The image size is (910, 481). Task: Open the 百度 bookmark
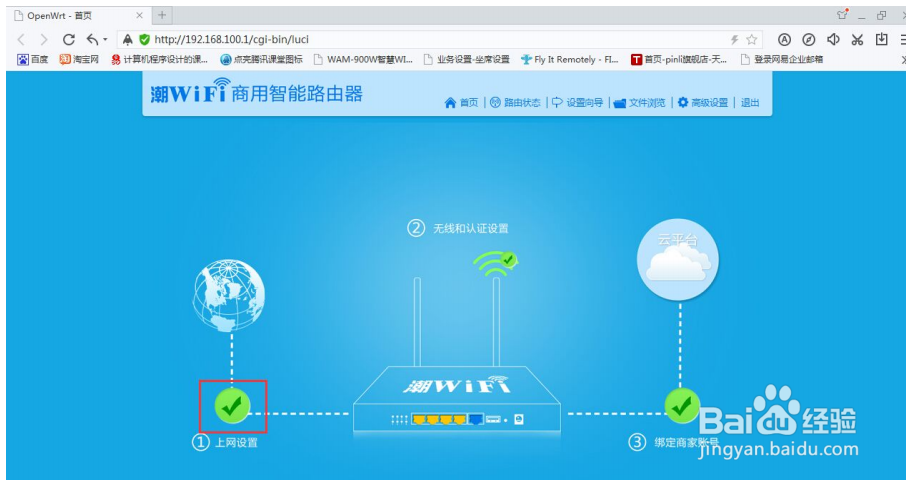(x=32, y=59)
